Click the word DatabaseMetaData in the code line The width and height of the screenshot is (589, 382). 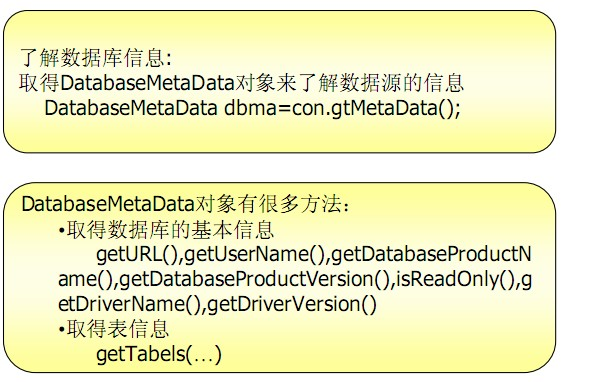tap(131, 108)
